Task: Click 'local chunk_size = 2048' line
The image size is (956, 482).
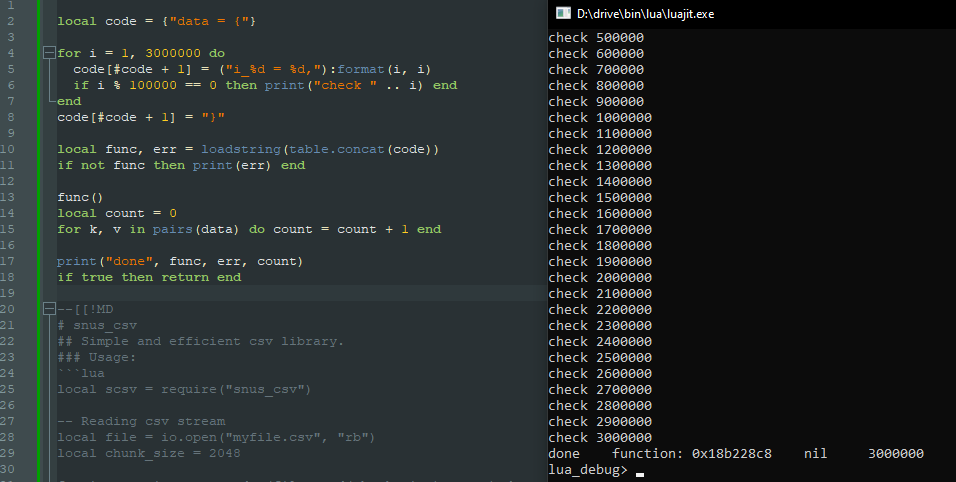Action: [x=149, y=453]
